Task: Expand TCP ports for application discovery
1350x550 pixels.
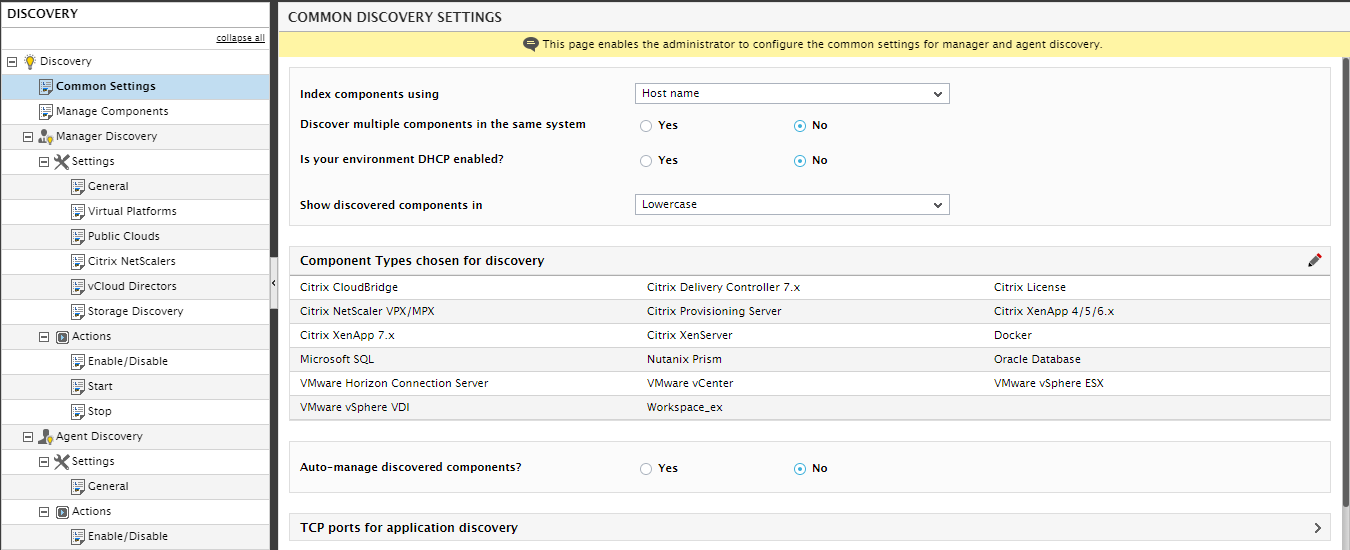Action: tap(1318, 528)
